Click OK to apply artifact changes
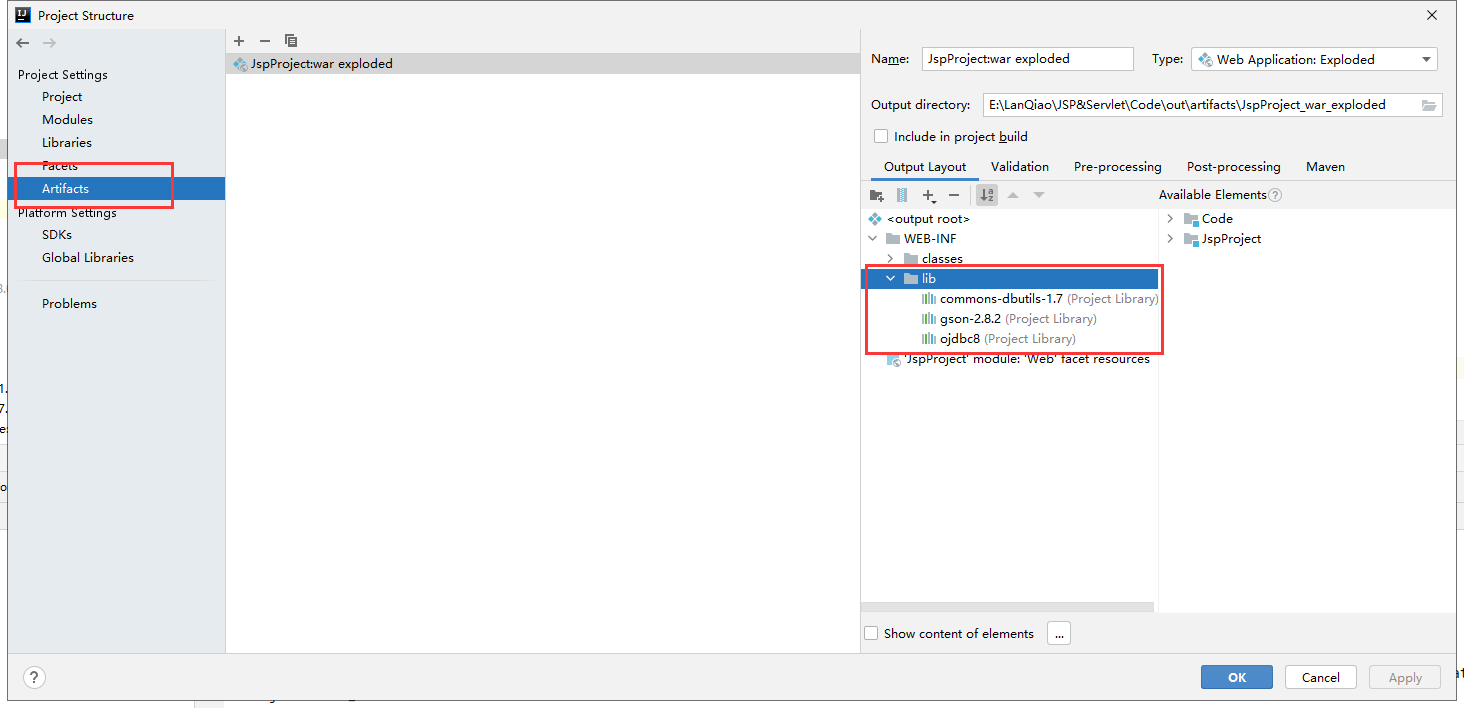Screen dimensions: 1464x708 (x=1236, y=677)
